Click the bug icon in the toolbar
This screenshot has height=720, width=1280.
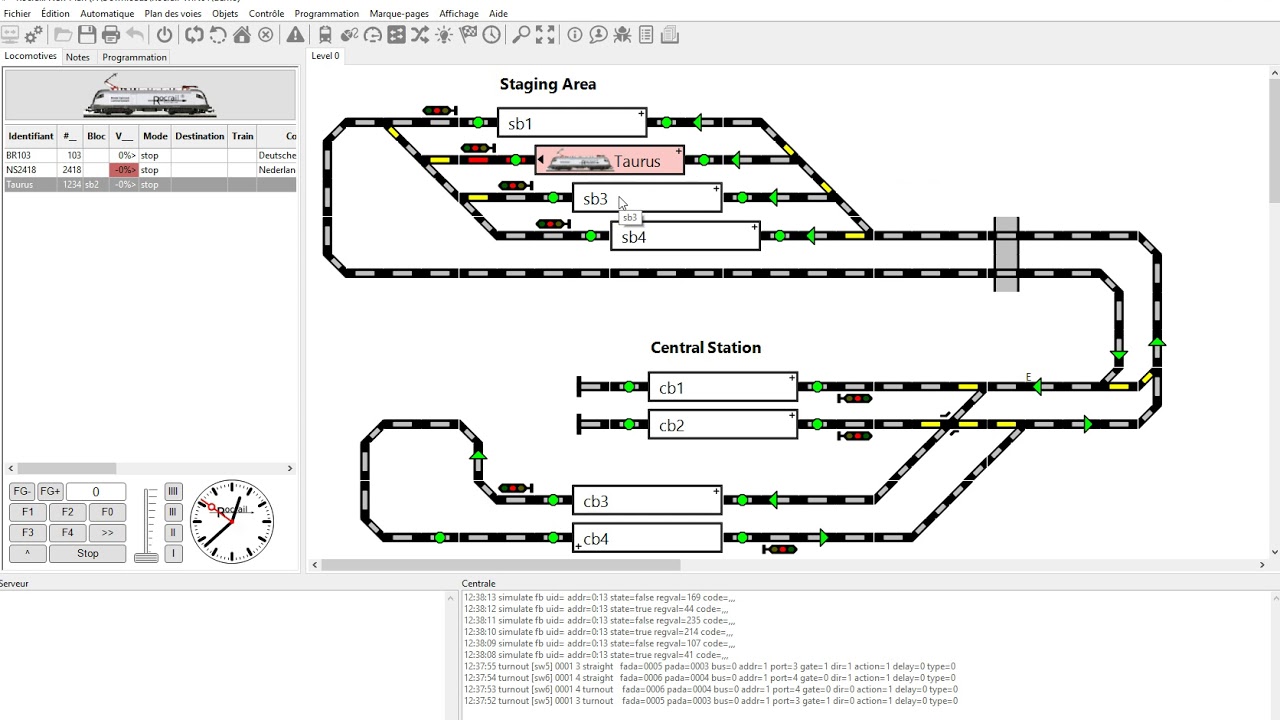[x=622, y=35]
